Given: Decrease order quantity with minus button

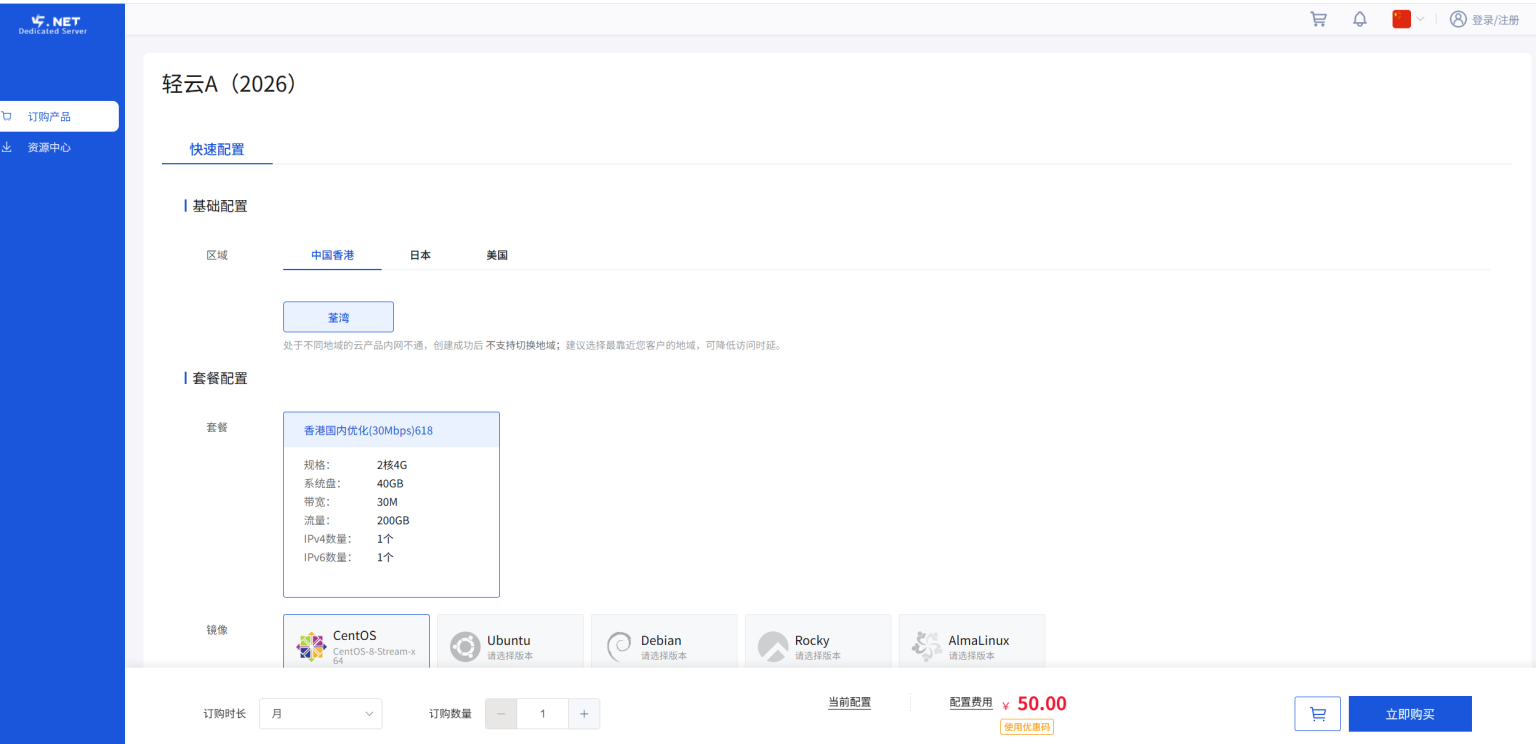Looking at the screenshot, I should click(x=501, y=714).
